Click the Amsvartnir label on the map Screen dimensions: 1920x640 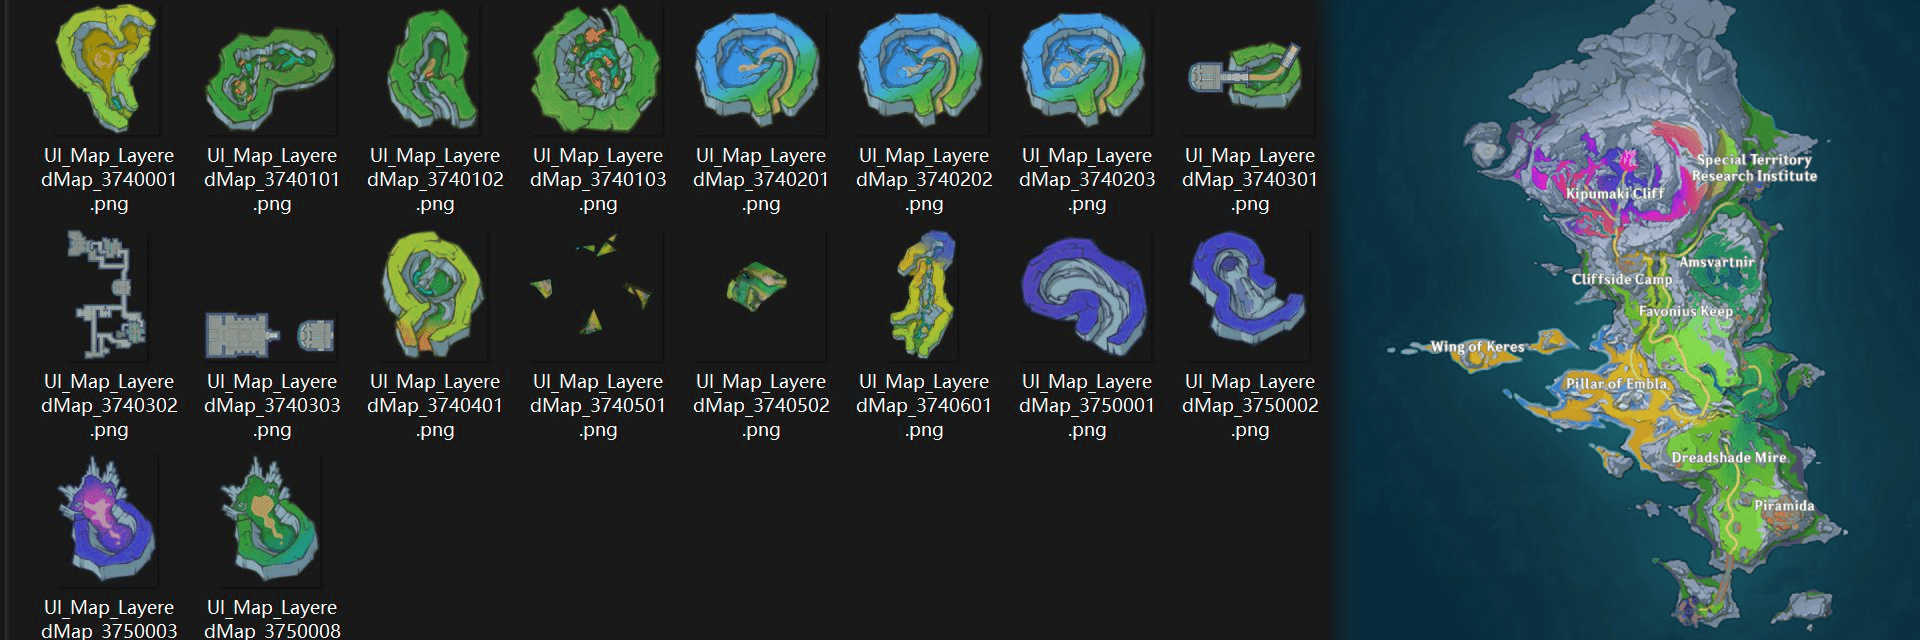pos(1716,262)
